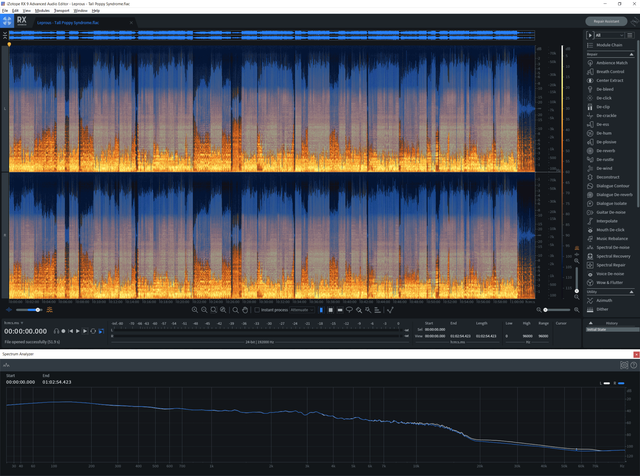Toggle loop playback in transport
This screenshot has width=640, height=476.
[93, 331]
